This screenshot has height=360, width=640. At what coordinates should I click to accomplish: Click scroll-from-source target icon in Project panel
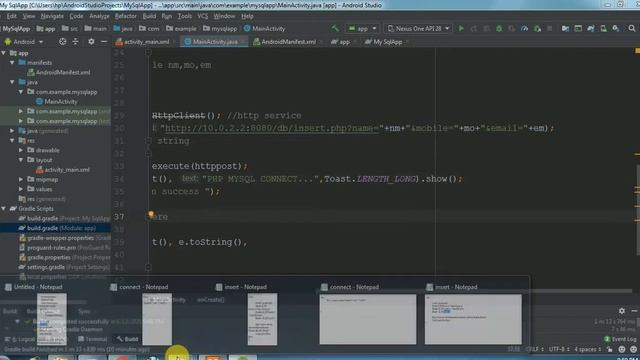(62, 42)
